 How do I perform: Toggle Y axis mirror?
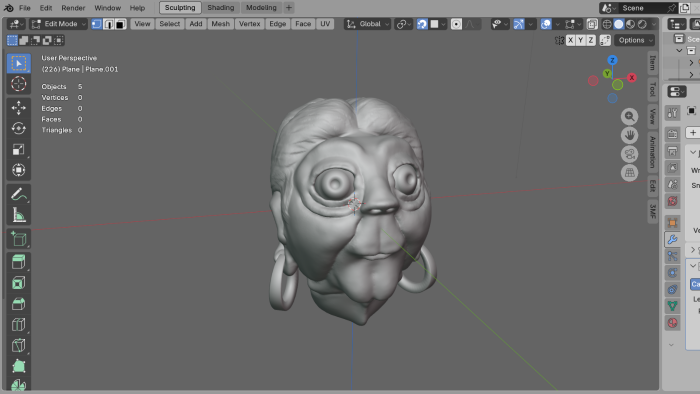(x=580, y=40)
